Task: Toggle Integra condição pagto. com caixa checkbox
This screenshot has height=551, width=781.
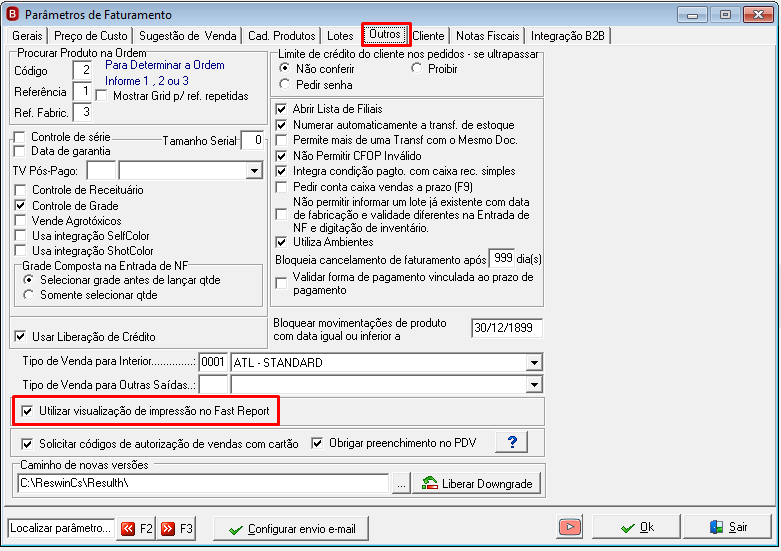Action: [x=281, y=171]
